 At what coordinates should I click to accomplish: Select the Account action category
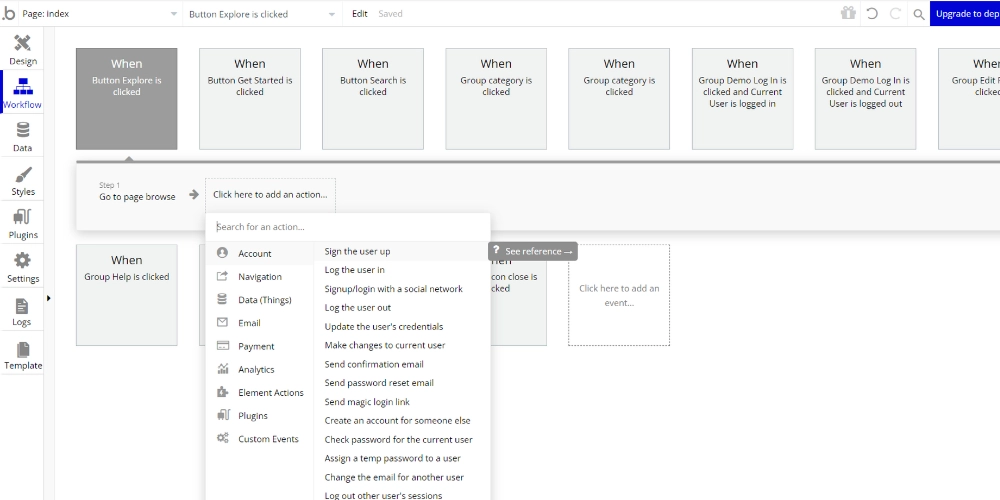coord(260,253)
